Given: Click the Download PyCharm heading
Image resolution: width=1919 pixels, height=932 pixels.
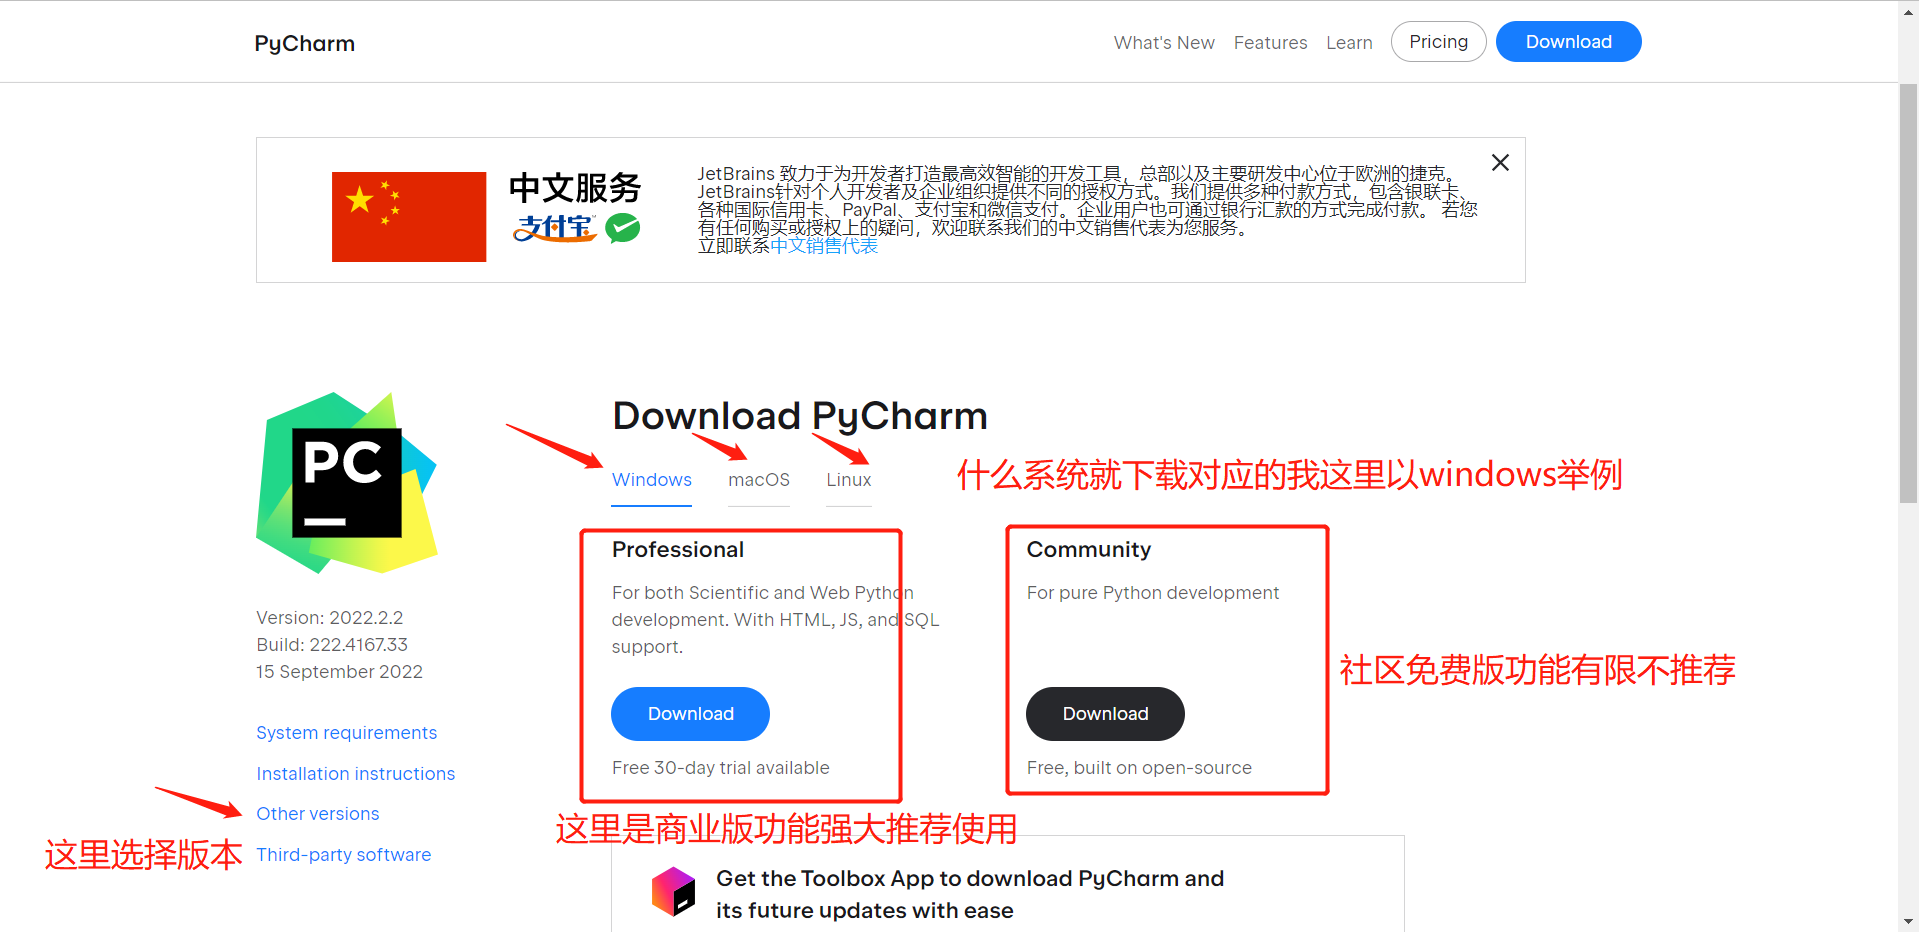Looking at the screenshot, I should pos(800,416).
